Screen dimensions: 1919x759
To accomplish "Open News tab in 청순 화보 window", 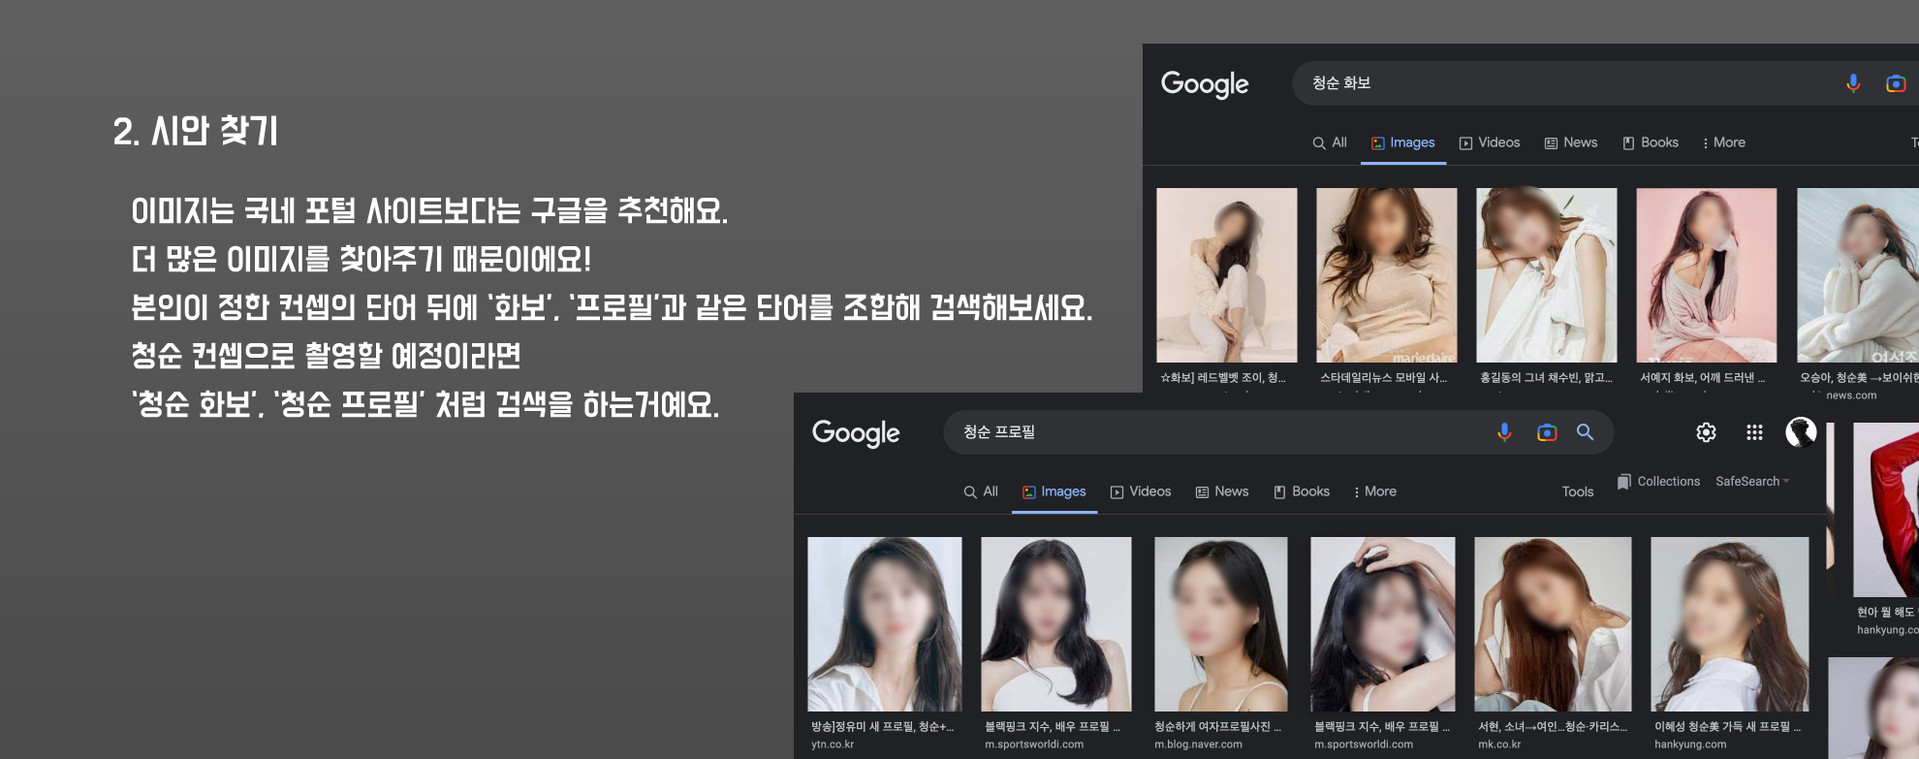I will coord(1571,143).
